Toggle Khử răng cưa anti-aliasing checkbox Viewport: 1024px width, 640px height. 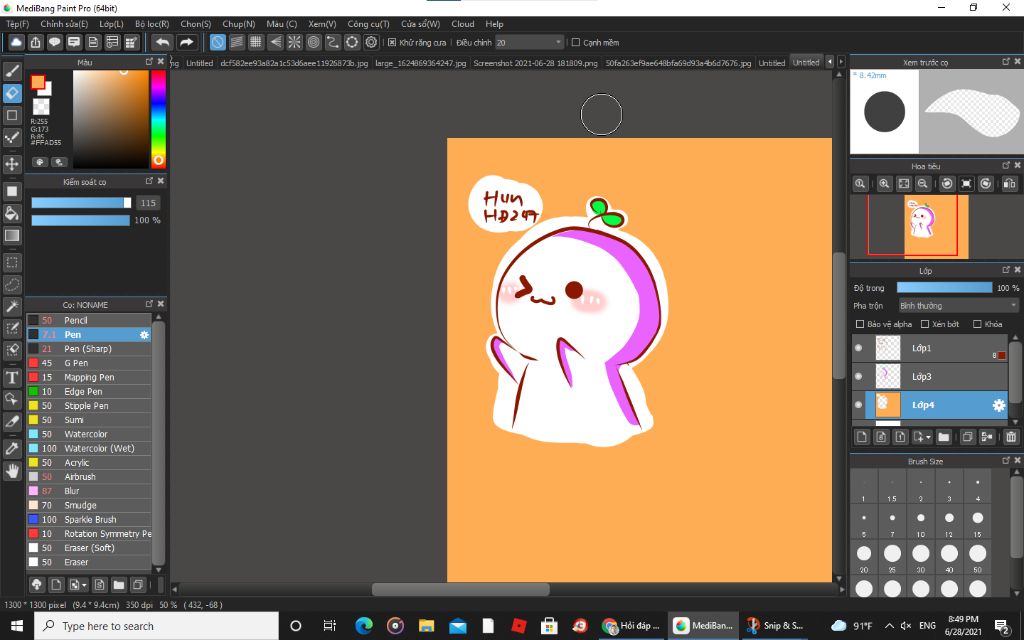coord(392,42)
